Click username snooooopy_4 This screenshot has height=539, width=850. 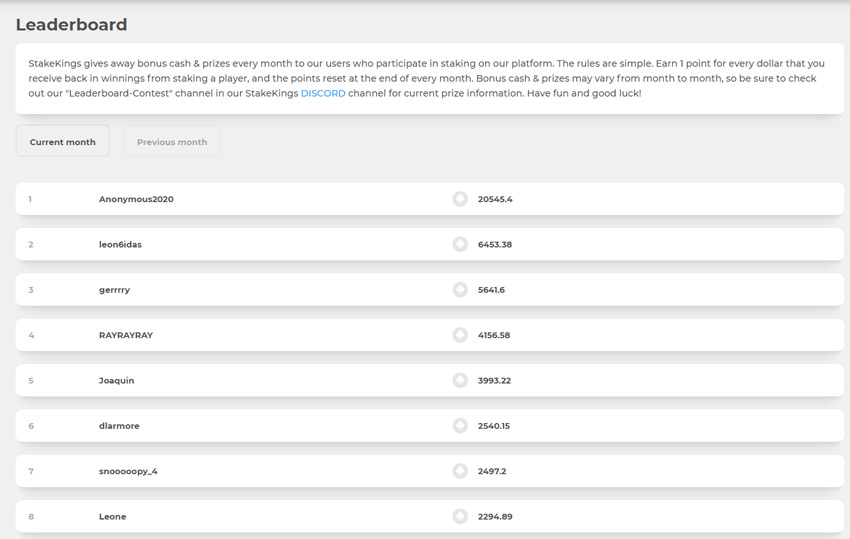point(128,471)
